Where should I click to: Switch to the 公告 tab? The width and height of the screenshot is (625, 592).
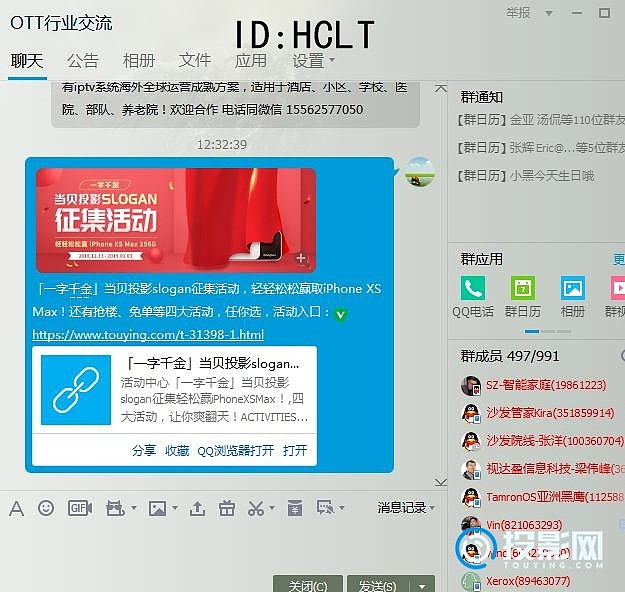tap(83, 61)
